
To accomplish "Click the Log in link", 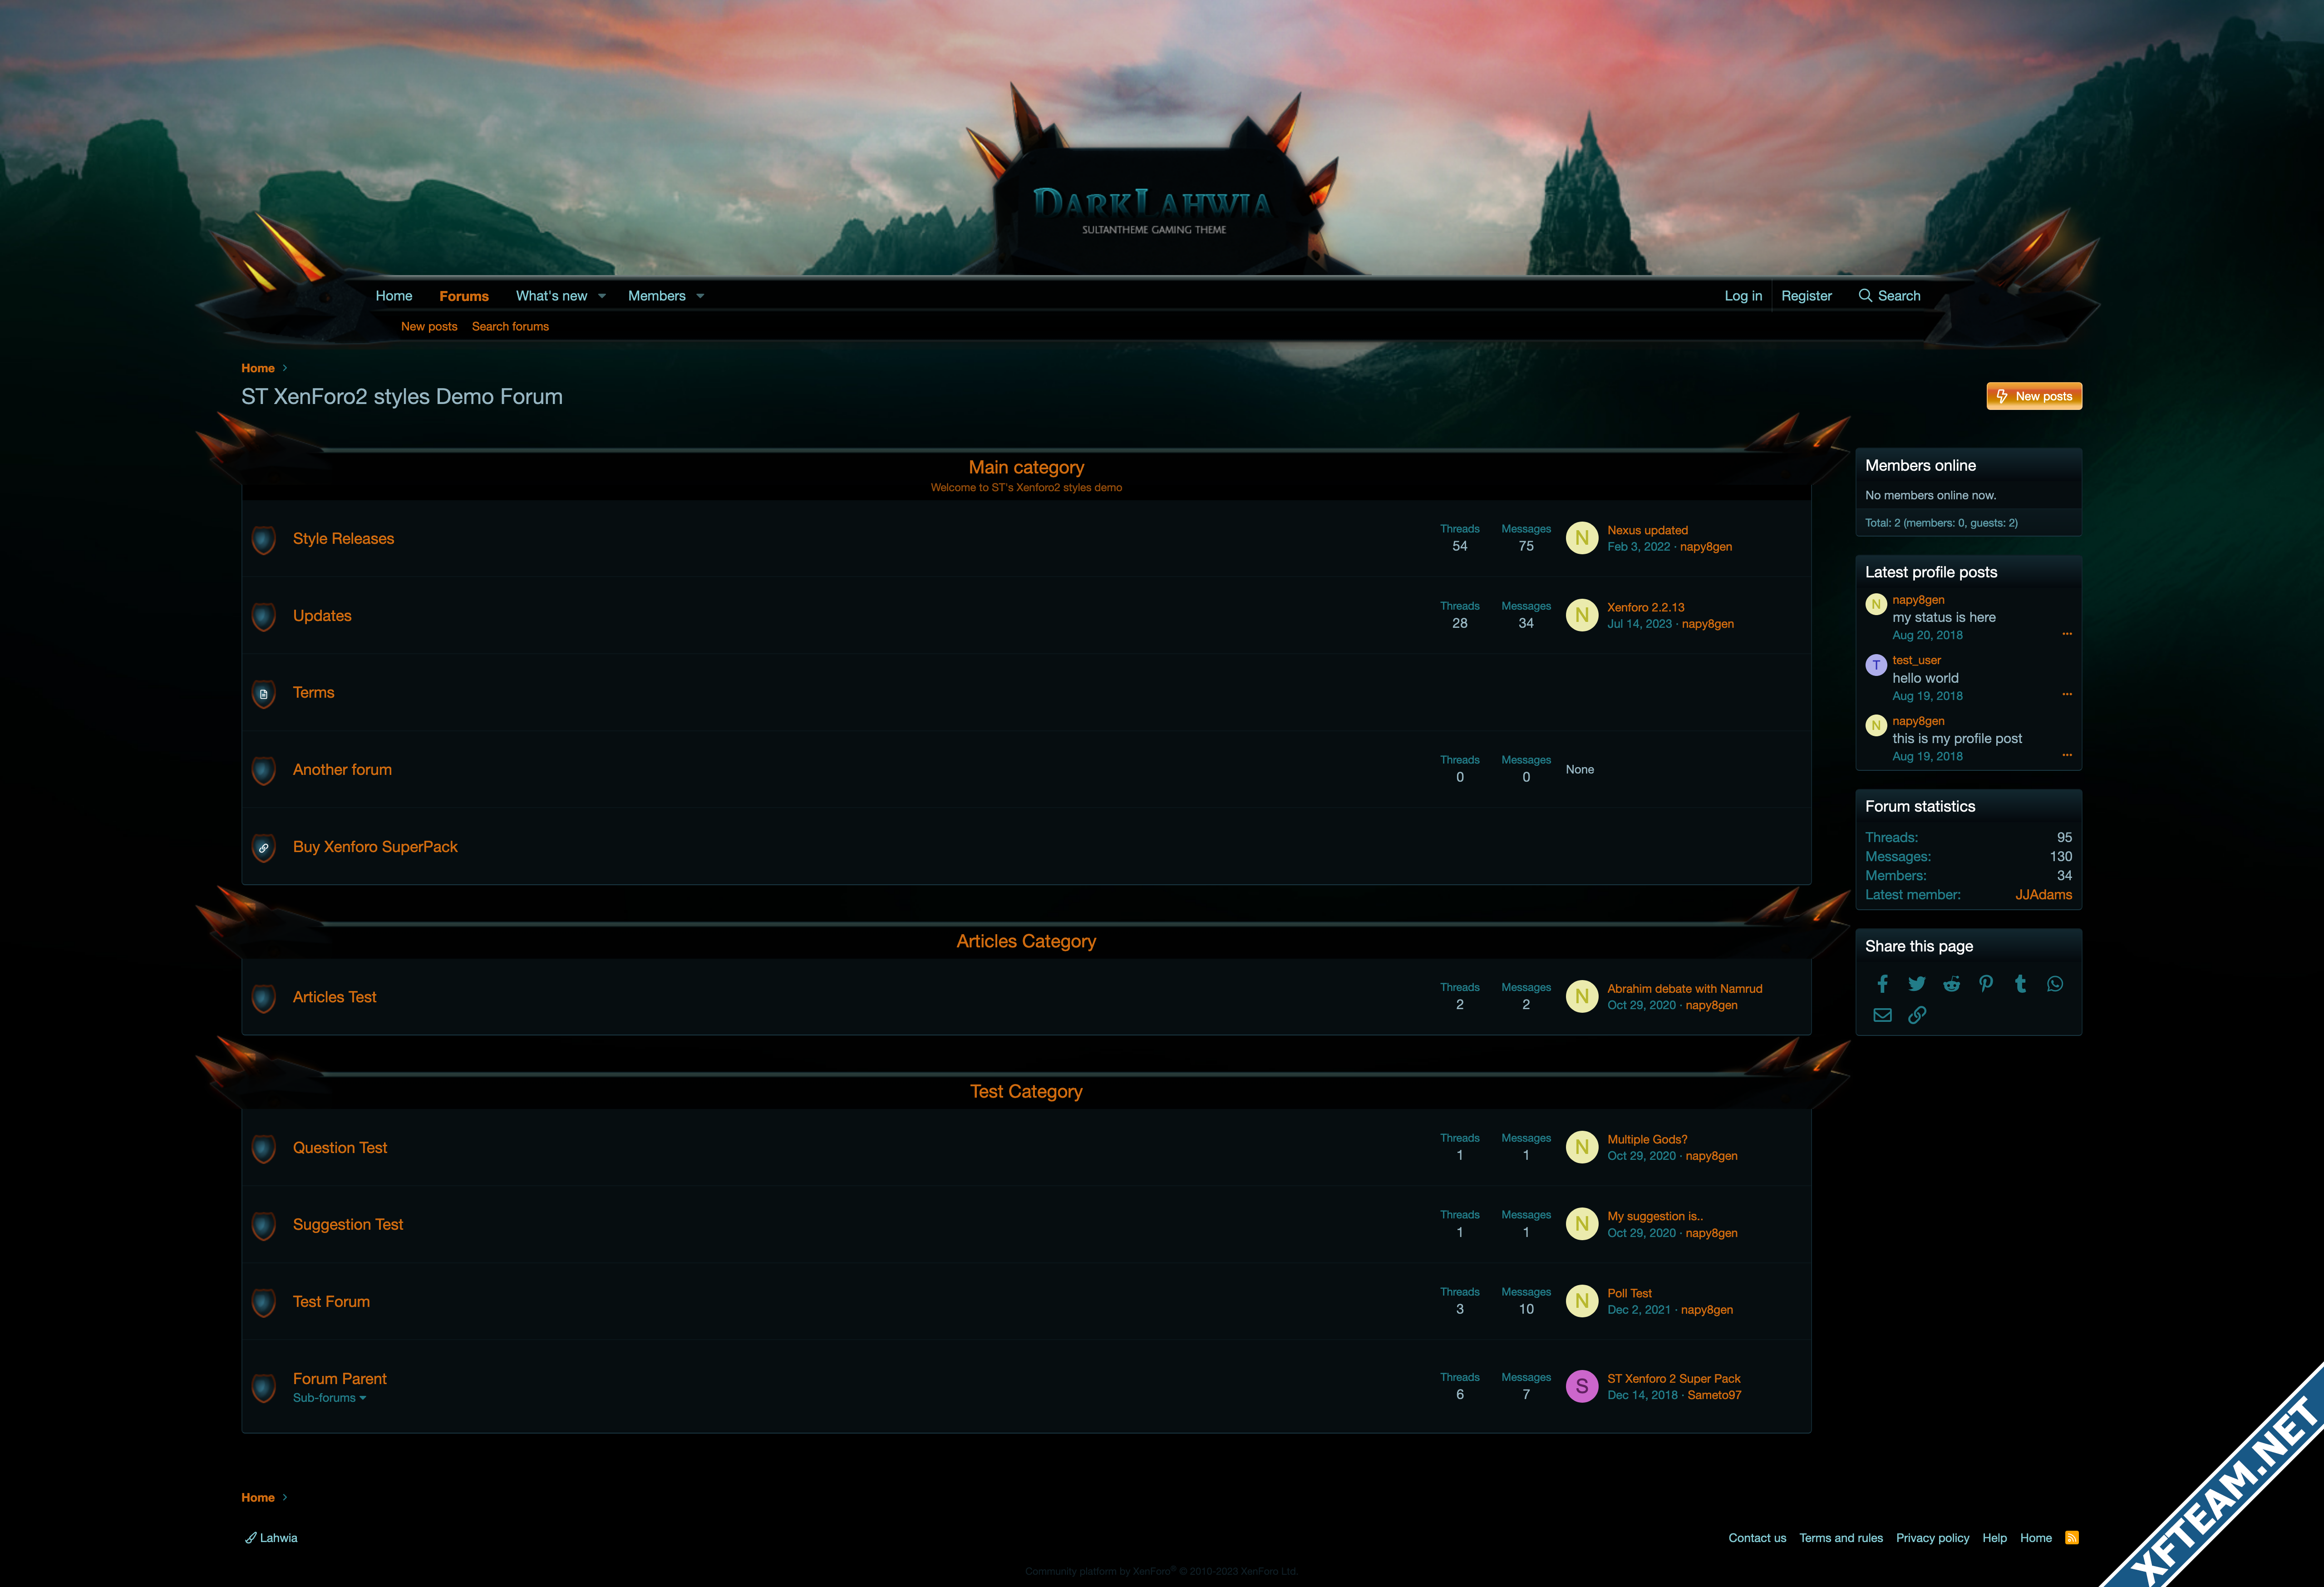I will click(1743, 296).
